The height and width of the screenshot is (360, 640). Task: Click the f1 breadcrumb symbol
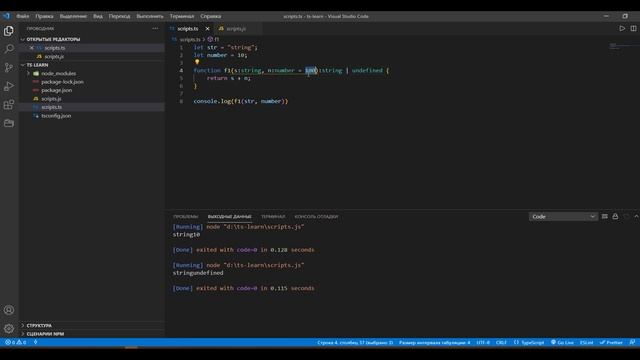click(x=213, y=39)
